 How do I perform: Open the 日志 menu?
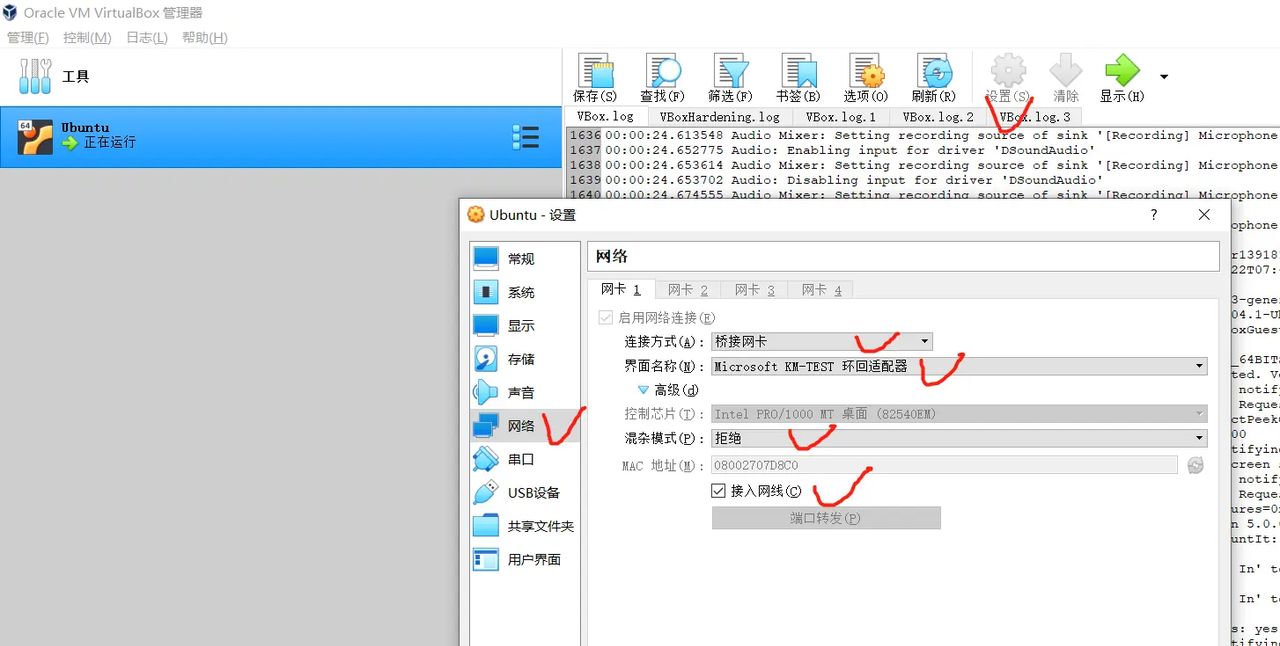coord(146,36)
